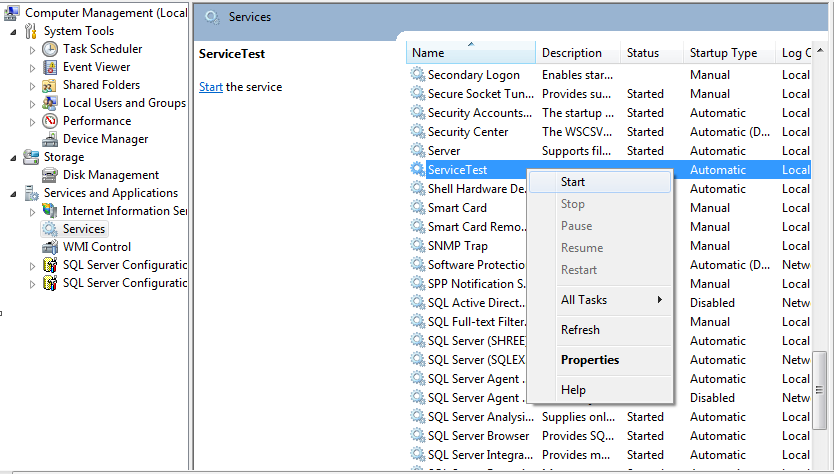Viewport: 834px width, 474px height.
Task: Collapse the Services and Applications node
Action: pyautogui.click(x=13, y=194)
